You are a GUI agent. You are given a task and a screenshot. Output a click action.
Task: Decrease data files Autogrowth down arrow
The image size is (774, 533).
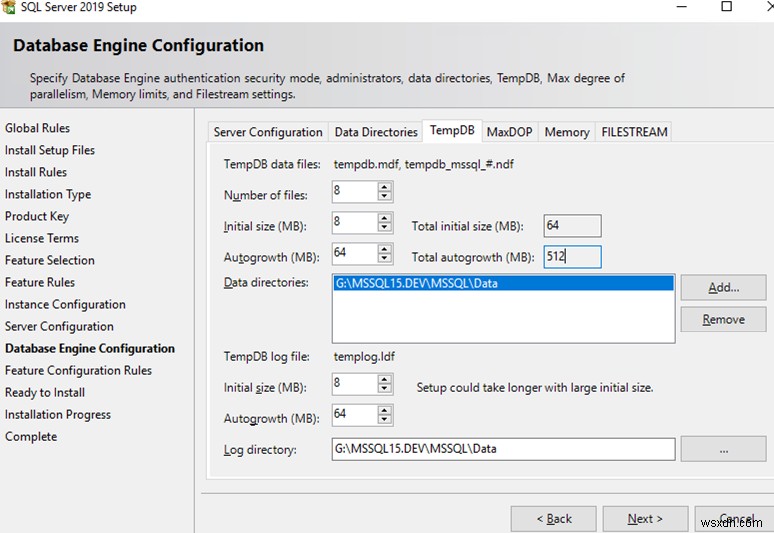[385, 258]
